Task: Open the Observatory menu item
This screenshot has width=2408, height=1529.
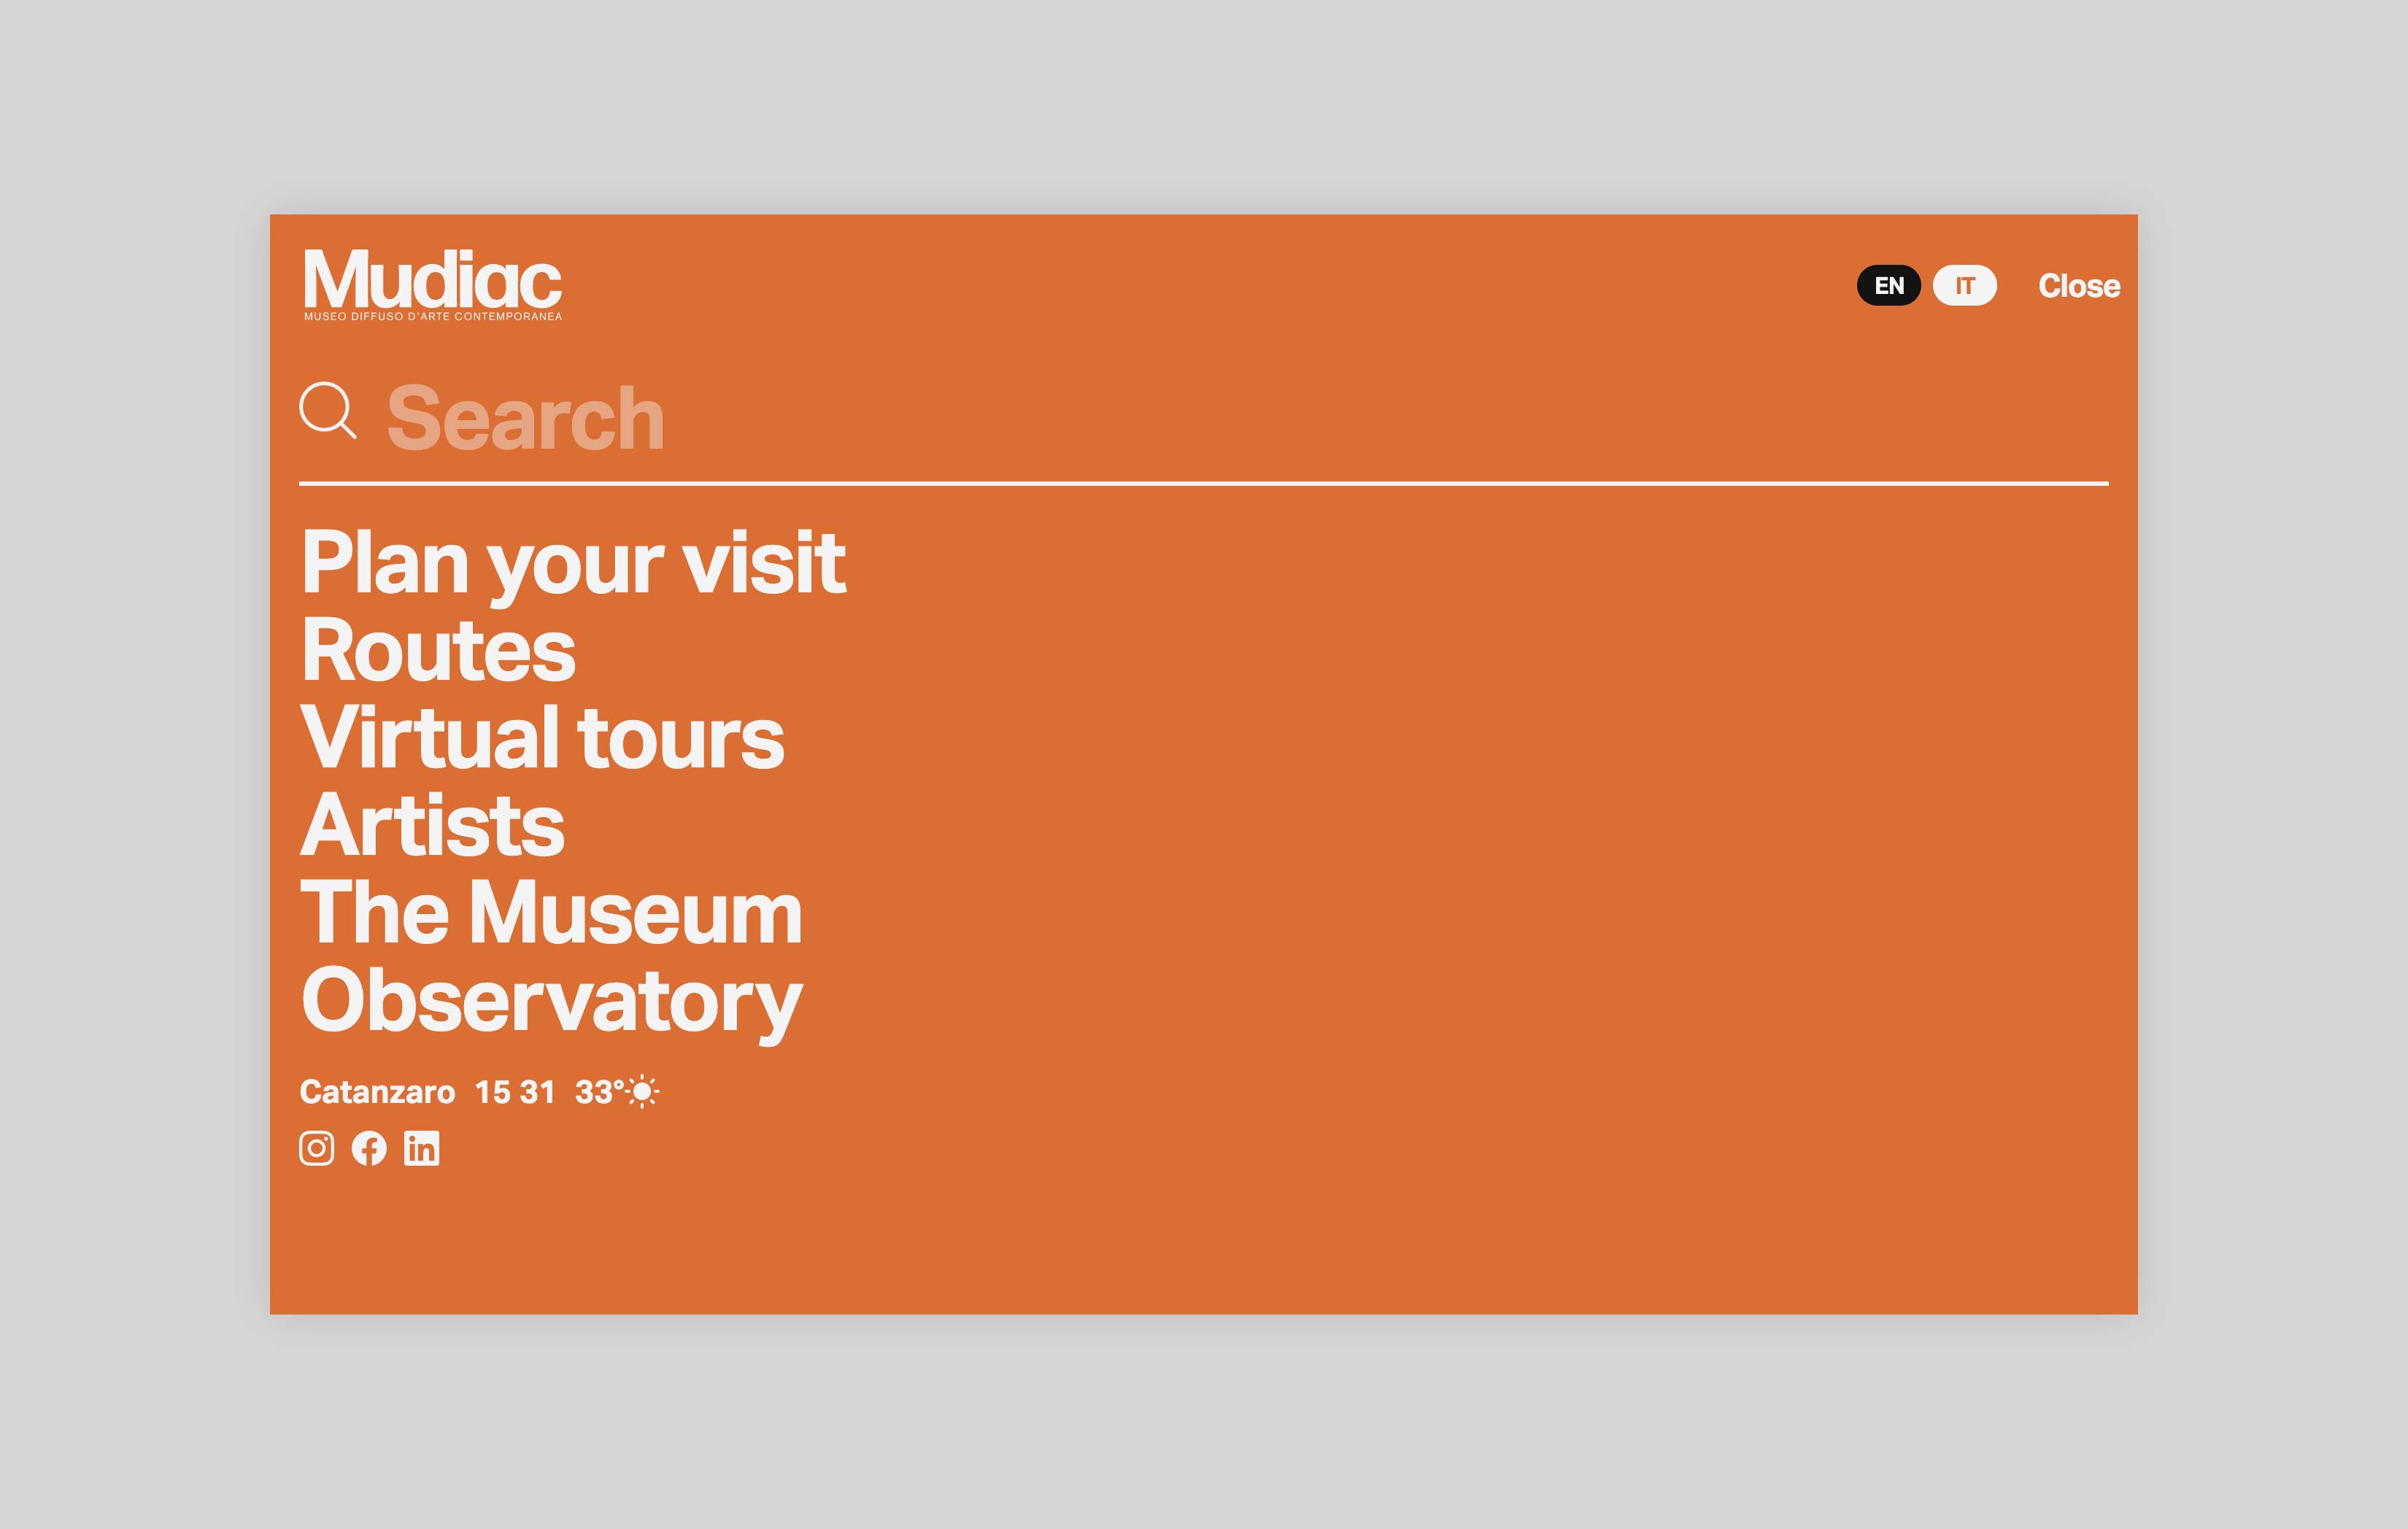Action: pyautogui.click(x=551, y=1001)
